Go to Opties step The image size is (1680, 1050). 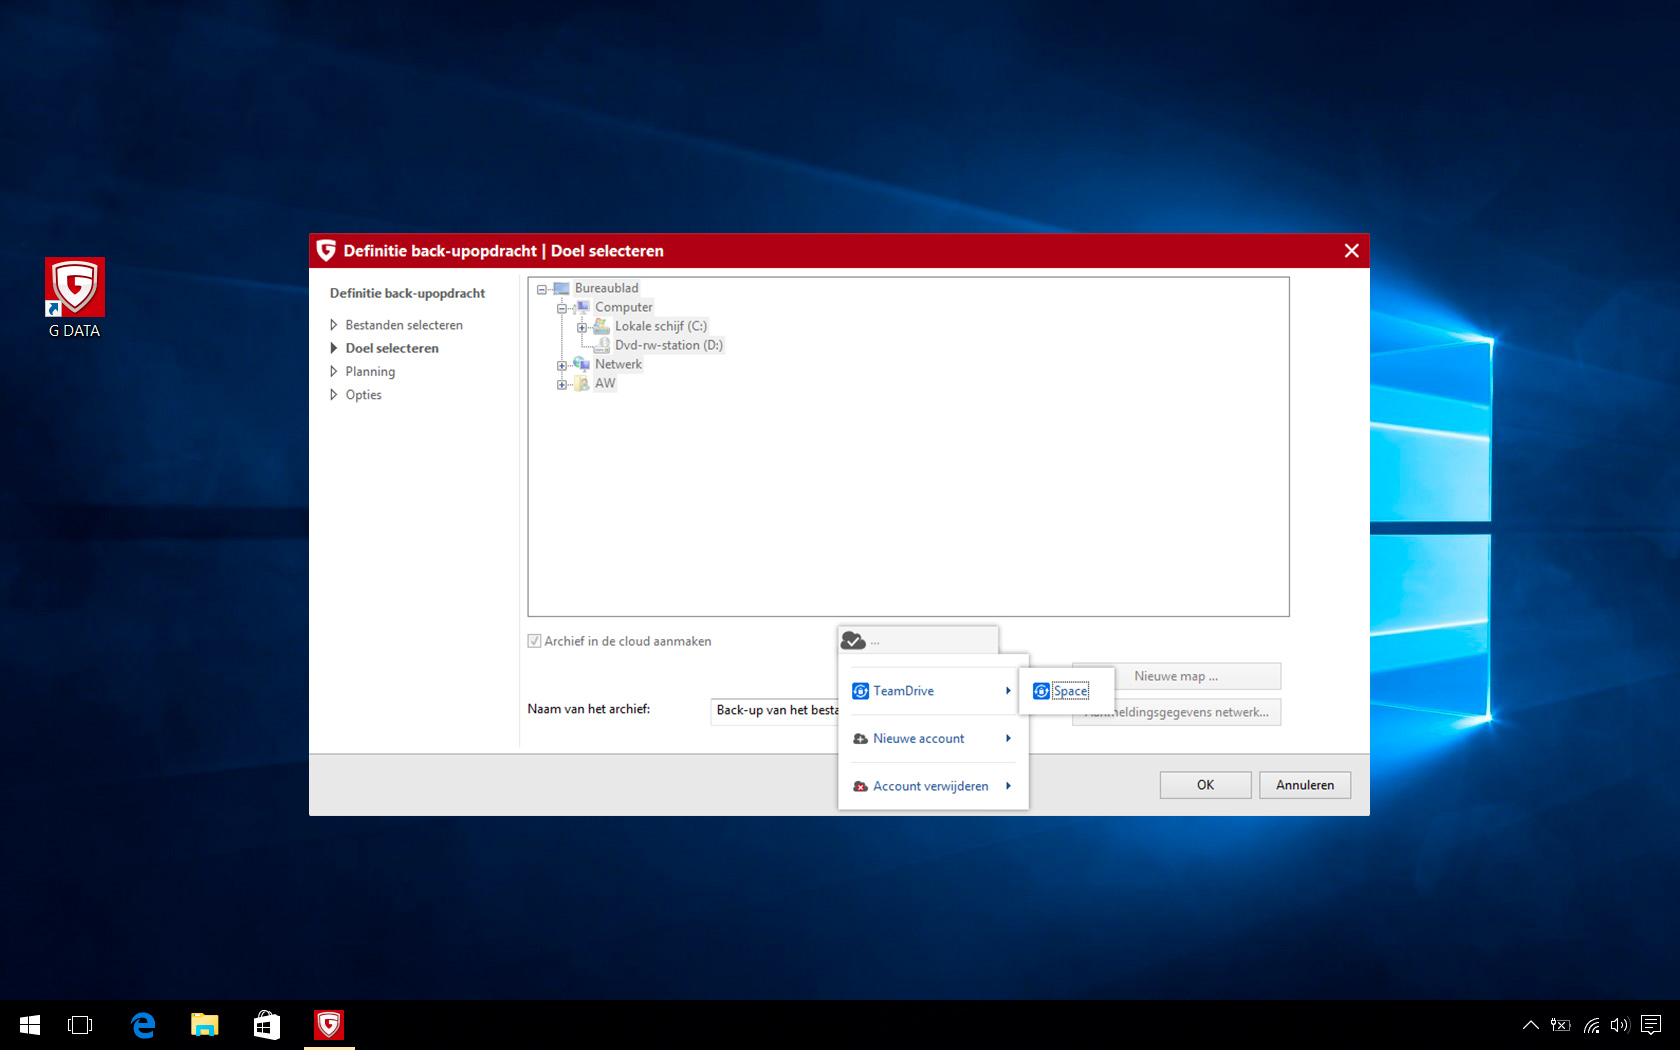point(363,395)
